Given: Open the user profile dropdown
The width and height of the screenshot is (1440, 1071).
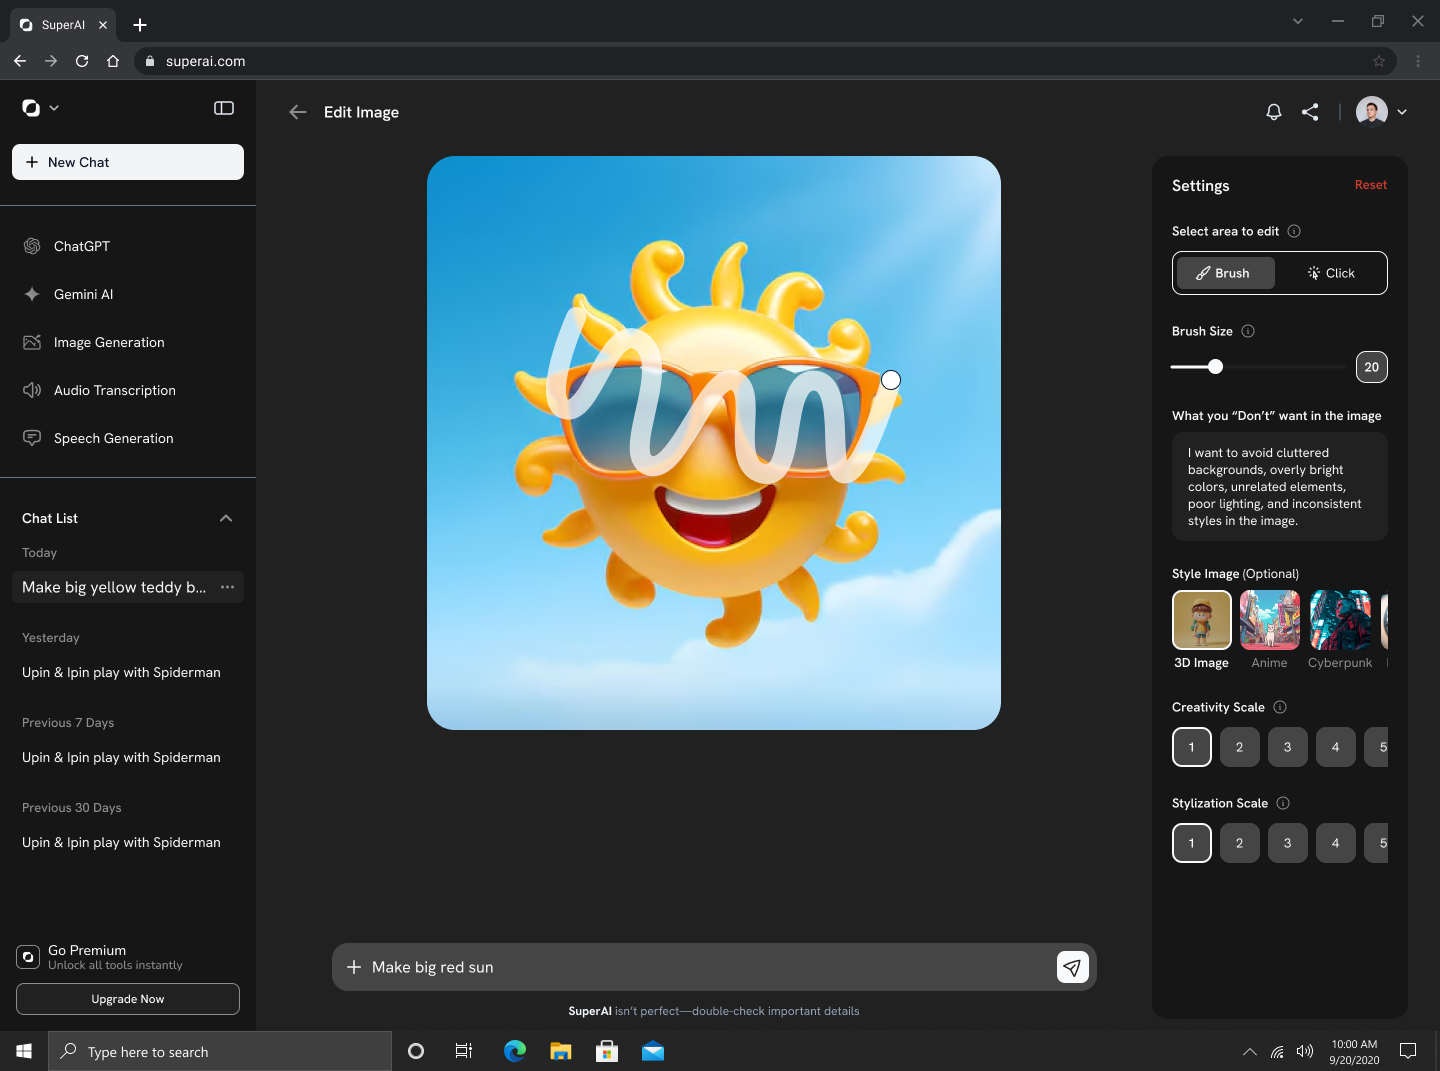Looking at the screenshot, I should coord(1402,112).
